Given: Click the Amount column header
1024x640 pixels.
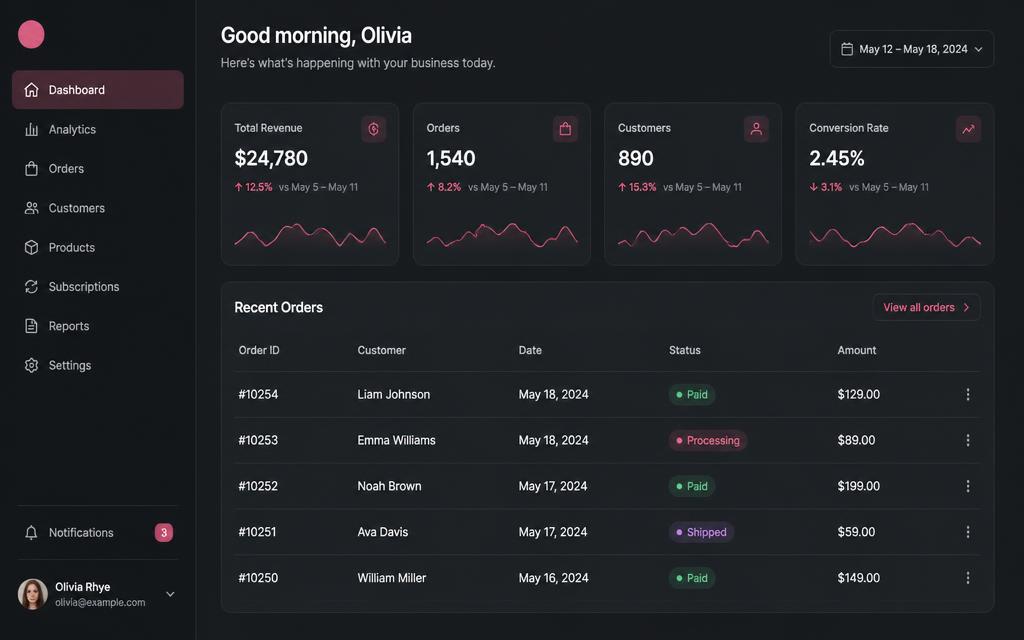Looking at the screenshot, I should click(857, 350).
